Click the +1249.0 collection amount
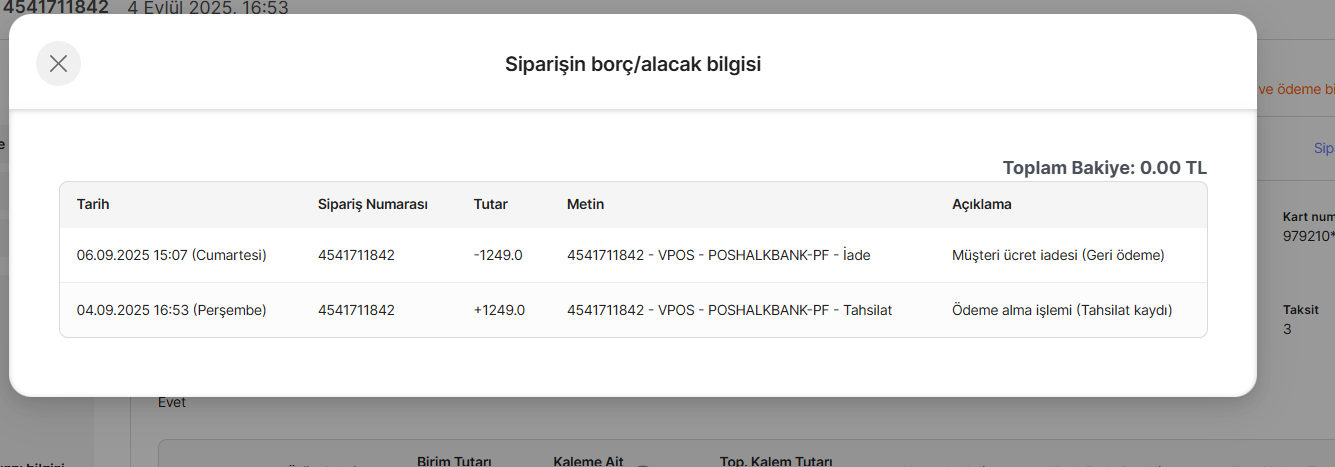The width and height of the screenshot is (1335, 467). coord(499,310)
